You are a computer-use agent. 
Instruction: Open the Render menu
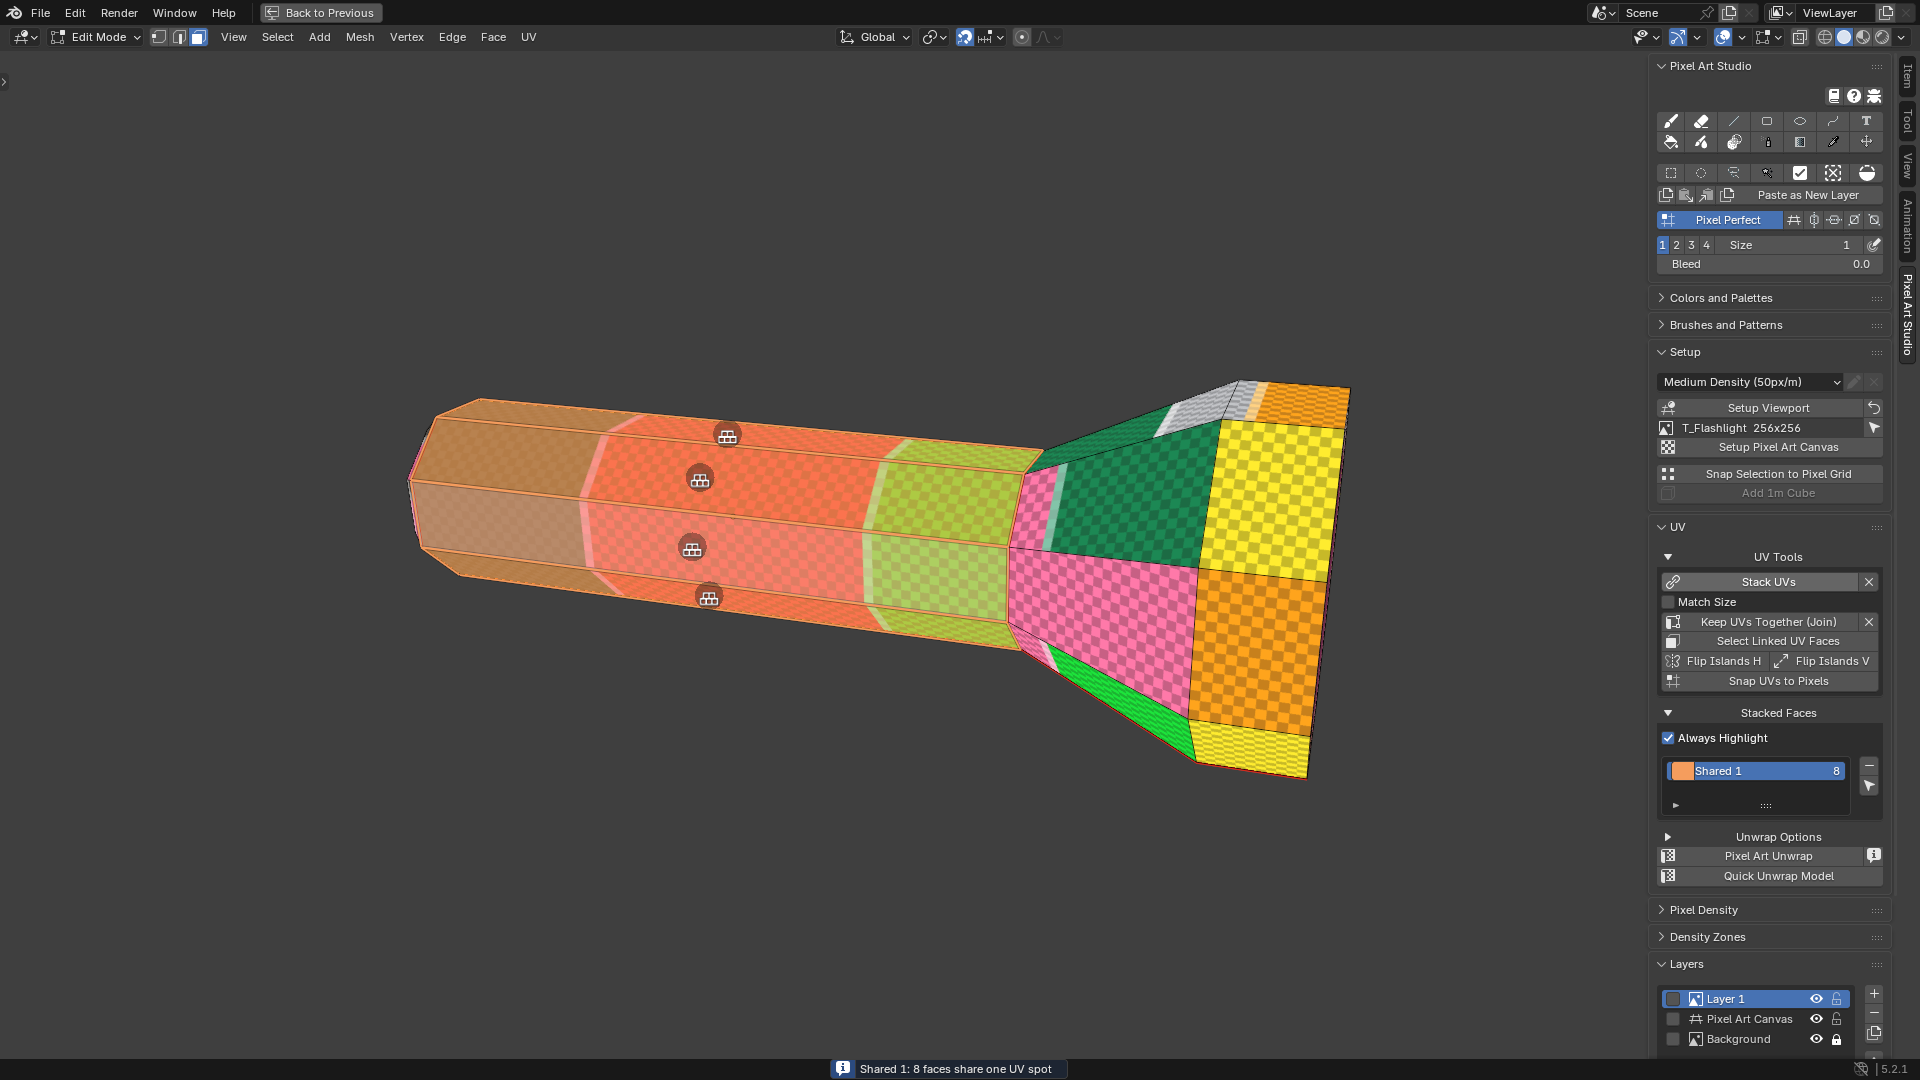[119, 13]
